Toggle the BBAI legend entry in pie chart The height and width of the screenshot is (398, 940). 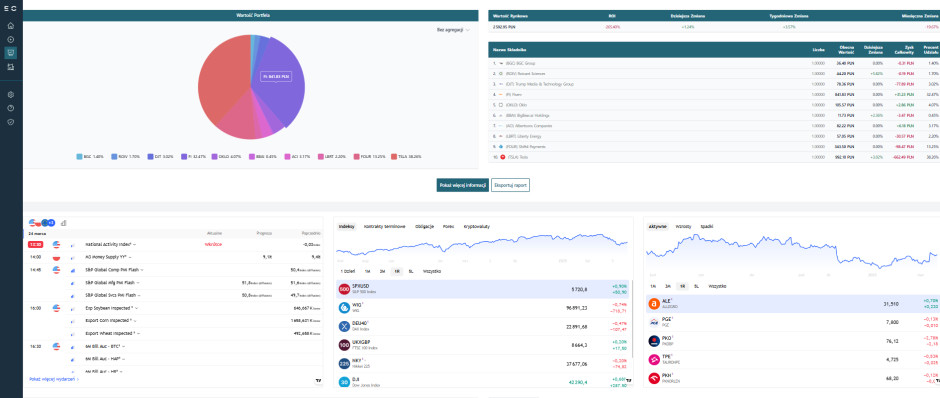pyautogui.click(x=262, y=157)
